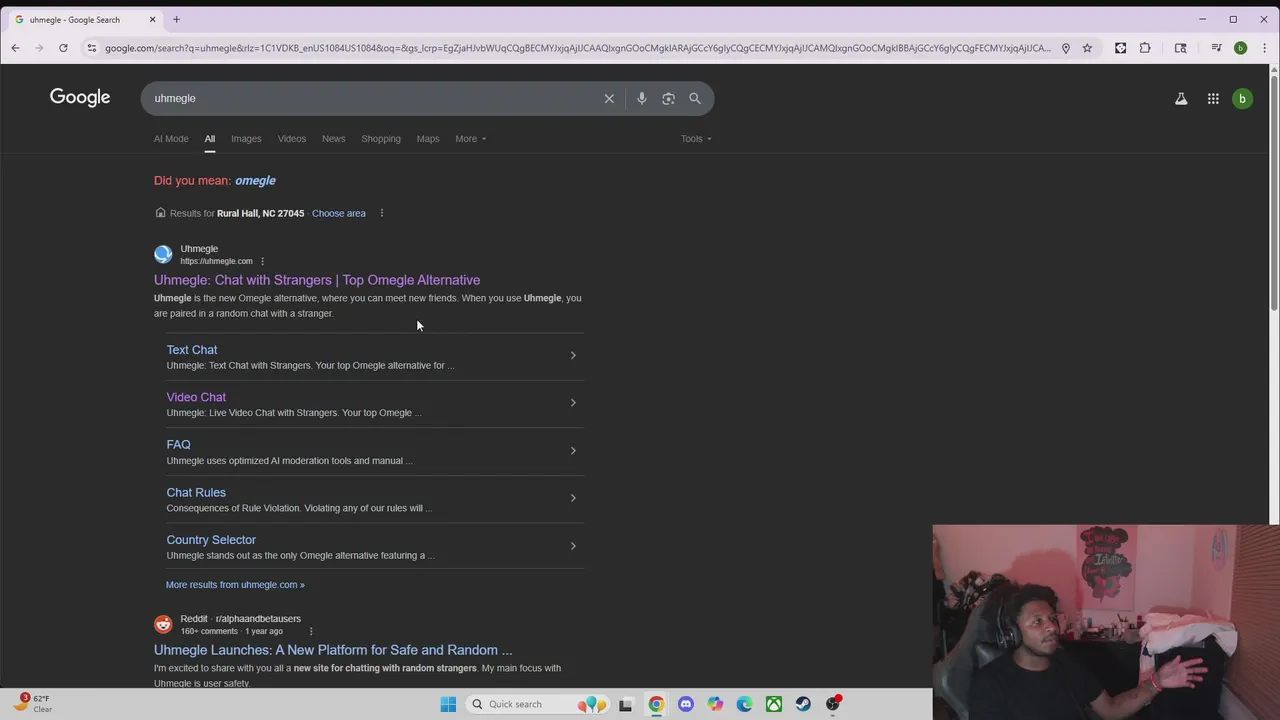Expand the Chat Rules sitelink arrow
1280x720 pixels.
point(573,498)
